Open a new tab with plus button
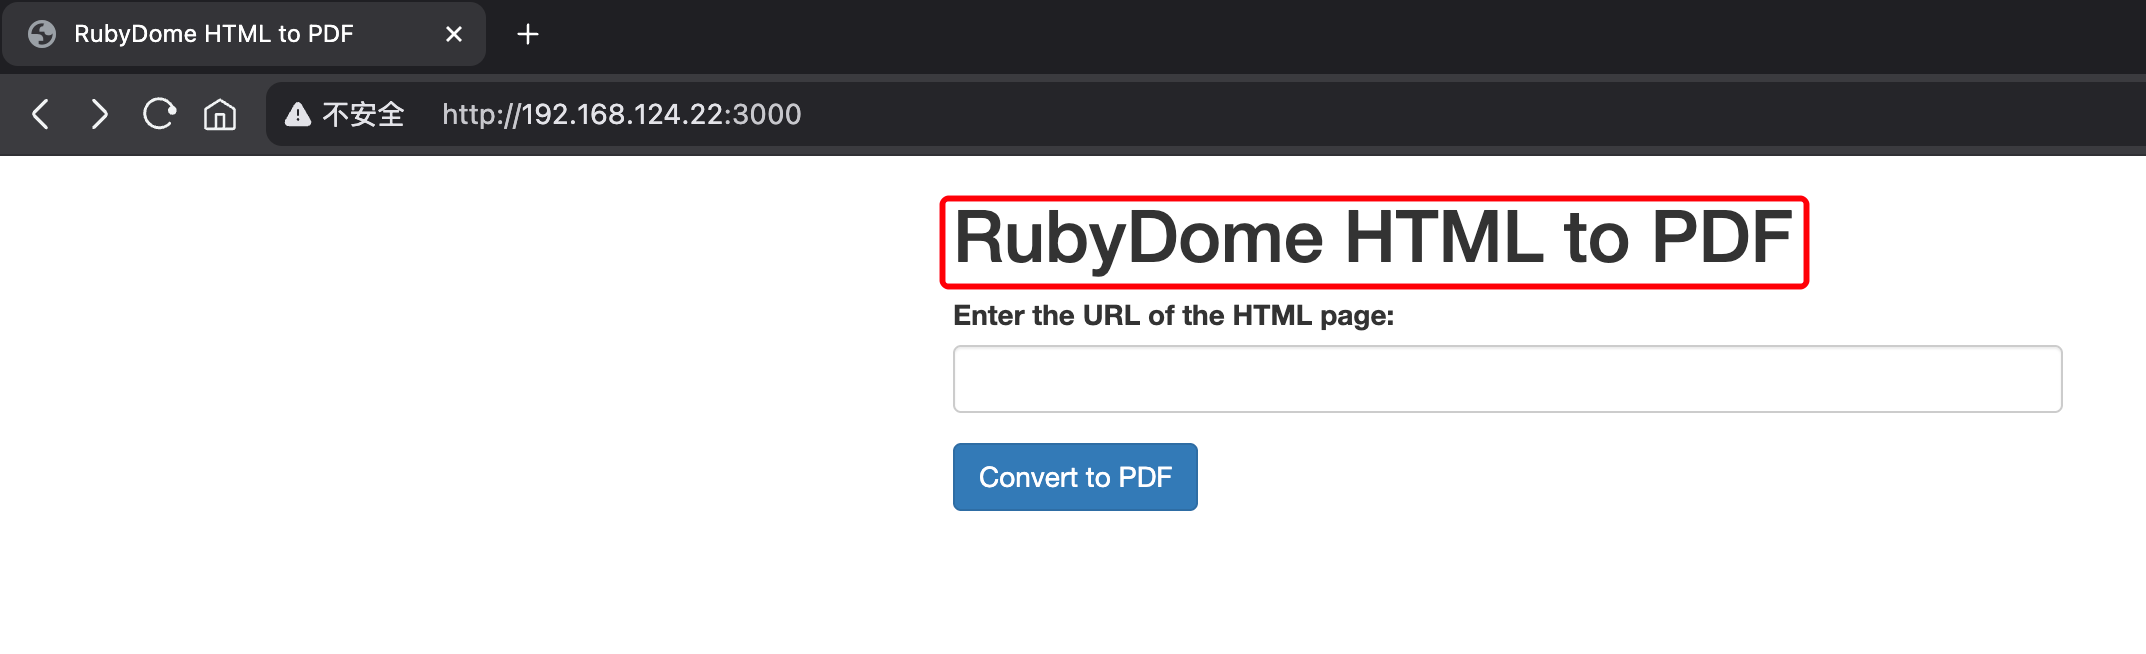This screenshot has height=654, width=2146. tap(528, 34)
